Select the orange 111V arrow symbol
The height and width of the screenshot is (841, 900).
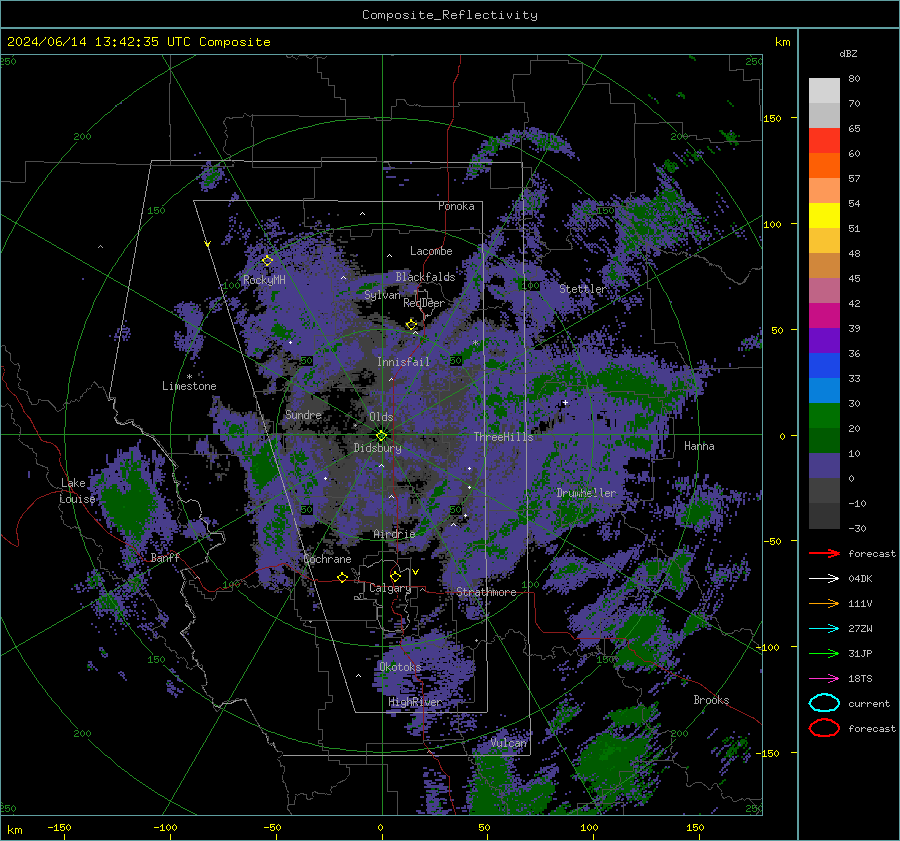824,603
